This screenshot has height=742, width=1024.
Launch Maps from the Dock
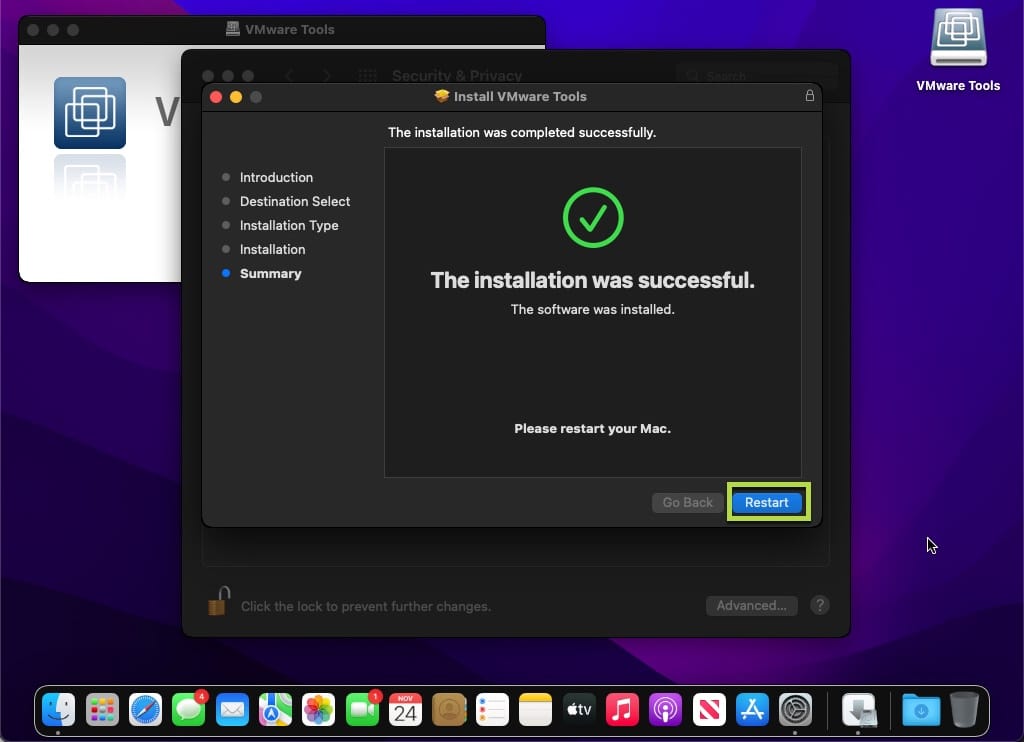point(275,709)
